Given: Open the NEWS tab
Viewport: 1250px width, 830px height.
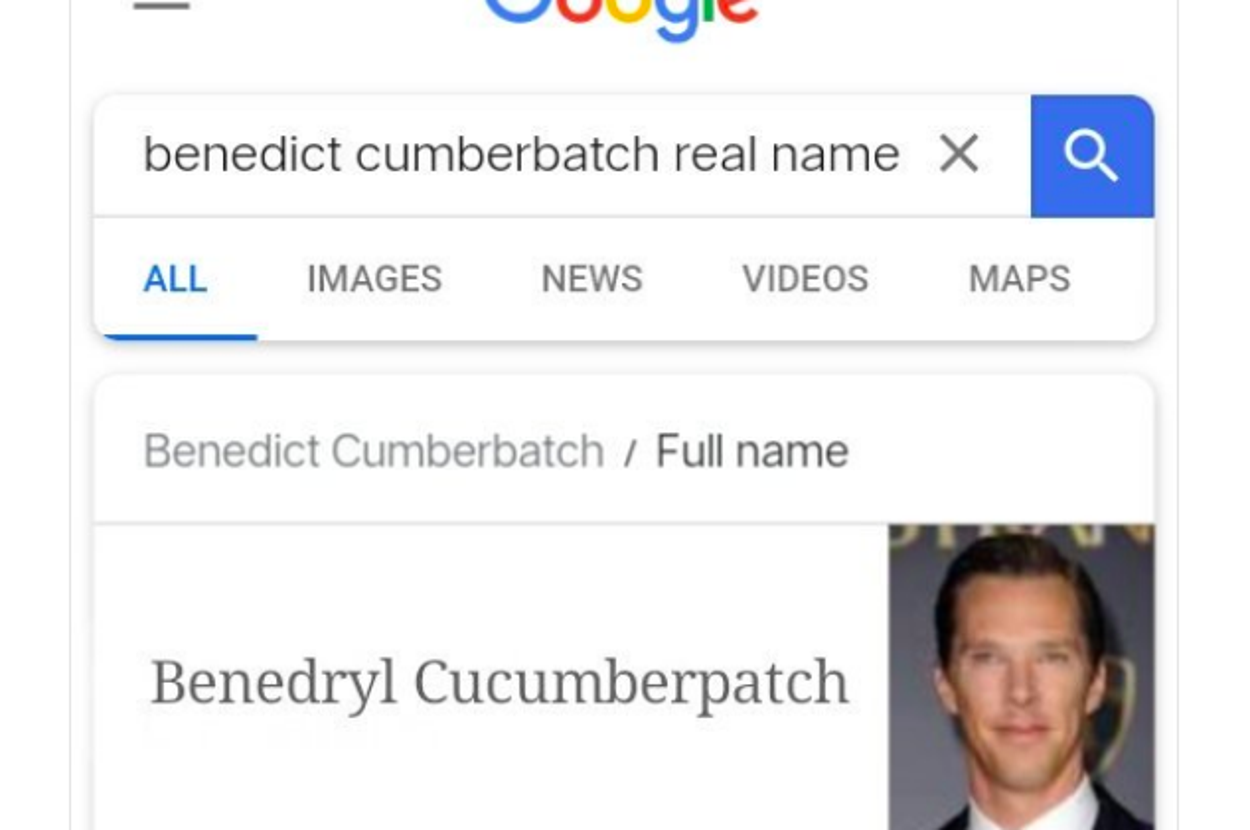Looking at the screenshot, I should (x=592, y=279).
